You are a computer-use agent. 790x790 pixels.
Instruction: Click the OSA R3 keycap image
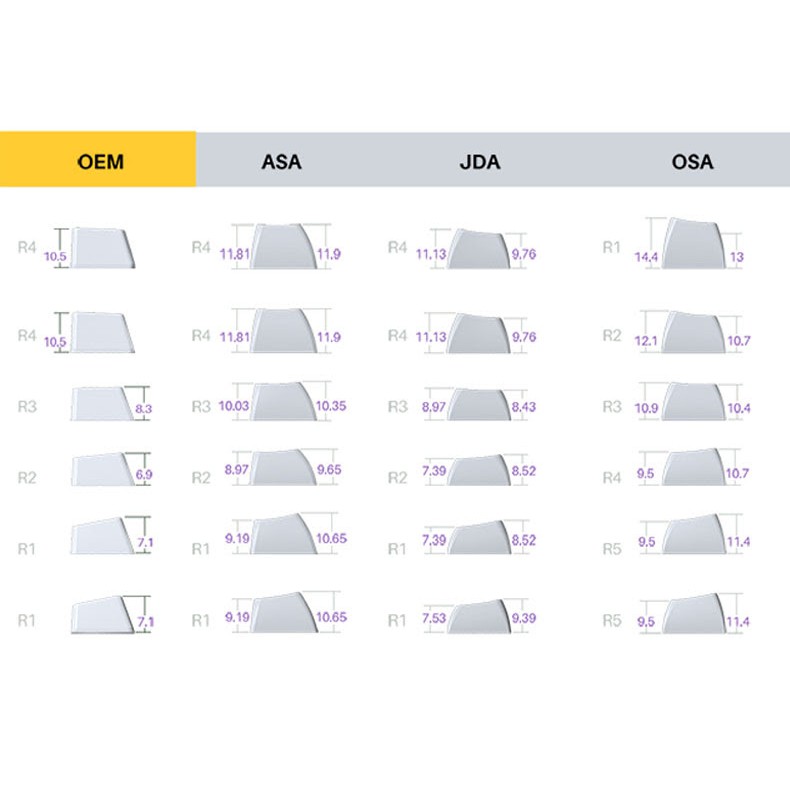point(691,402)
